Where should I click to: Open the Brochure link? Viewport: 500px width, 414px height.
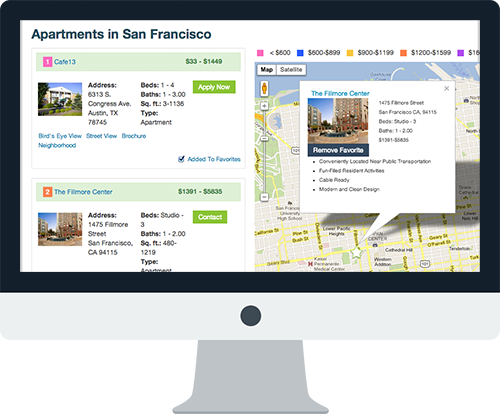134,136
